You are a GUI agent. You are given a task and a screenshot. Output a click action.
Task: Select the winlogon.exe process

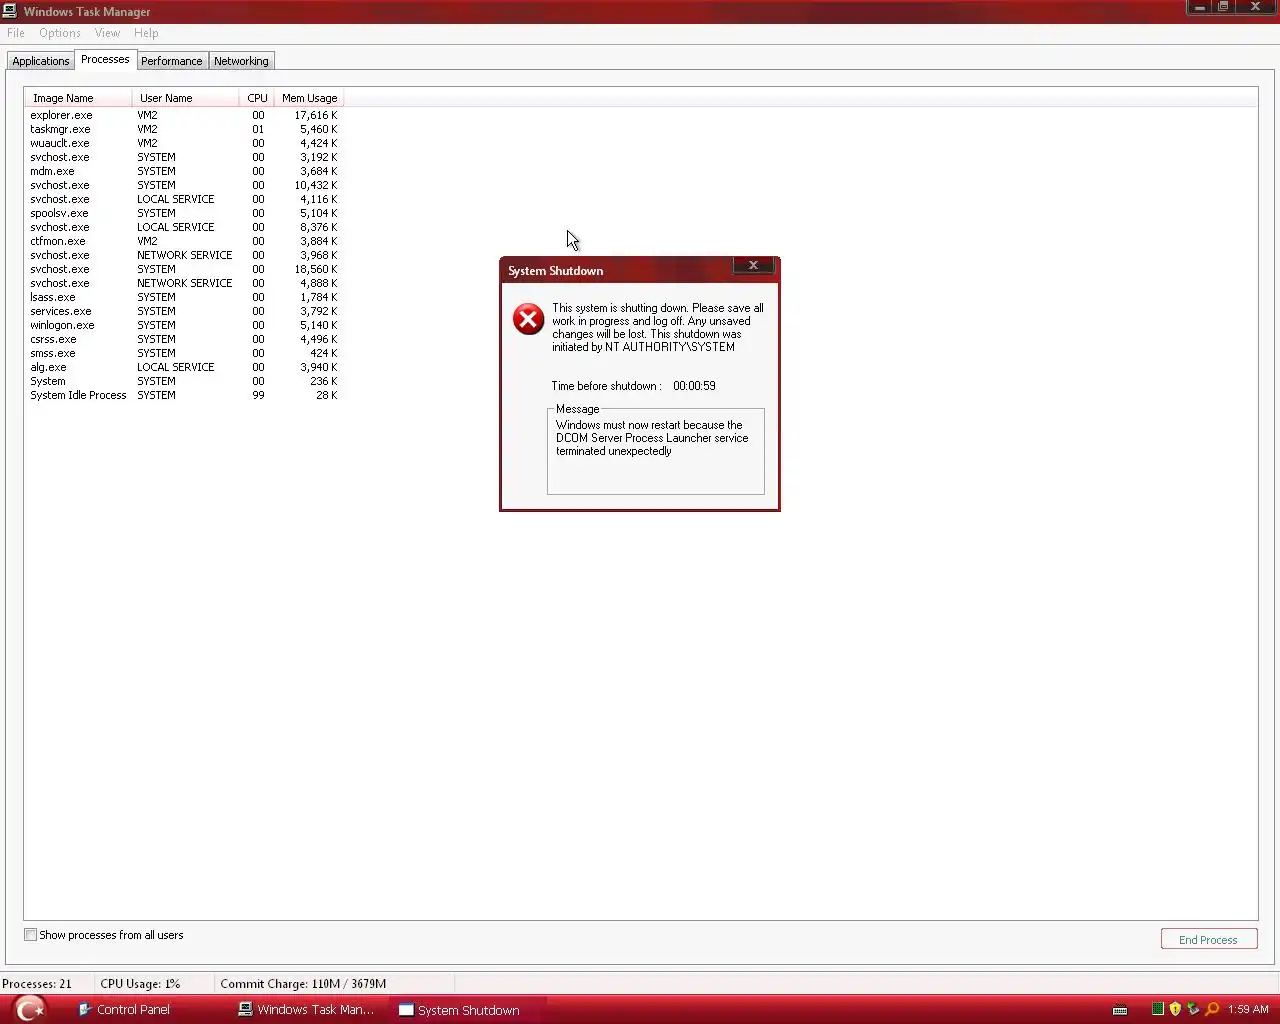coord(184,325)
